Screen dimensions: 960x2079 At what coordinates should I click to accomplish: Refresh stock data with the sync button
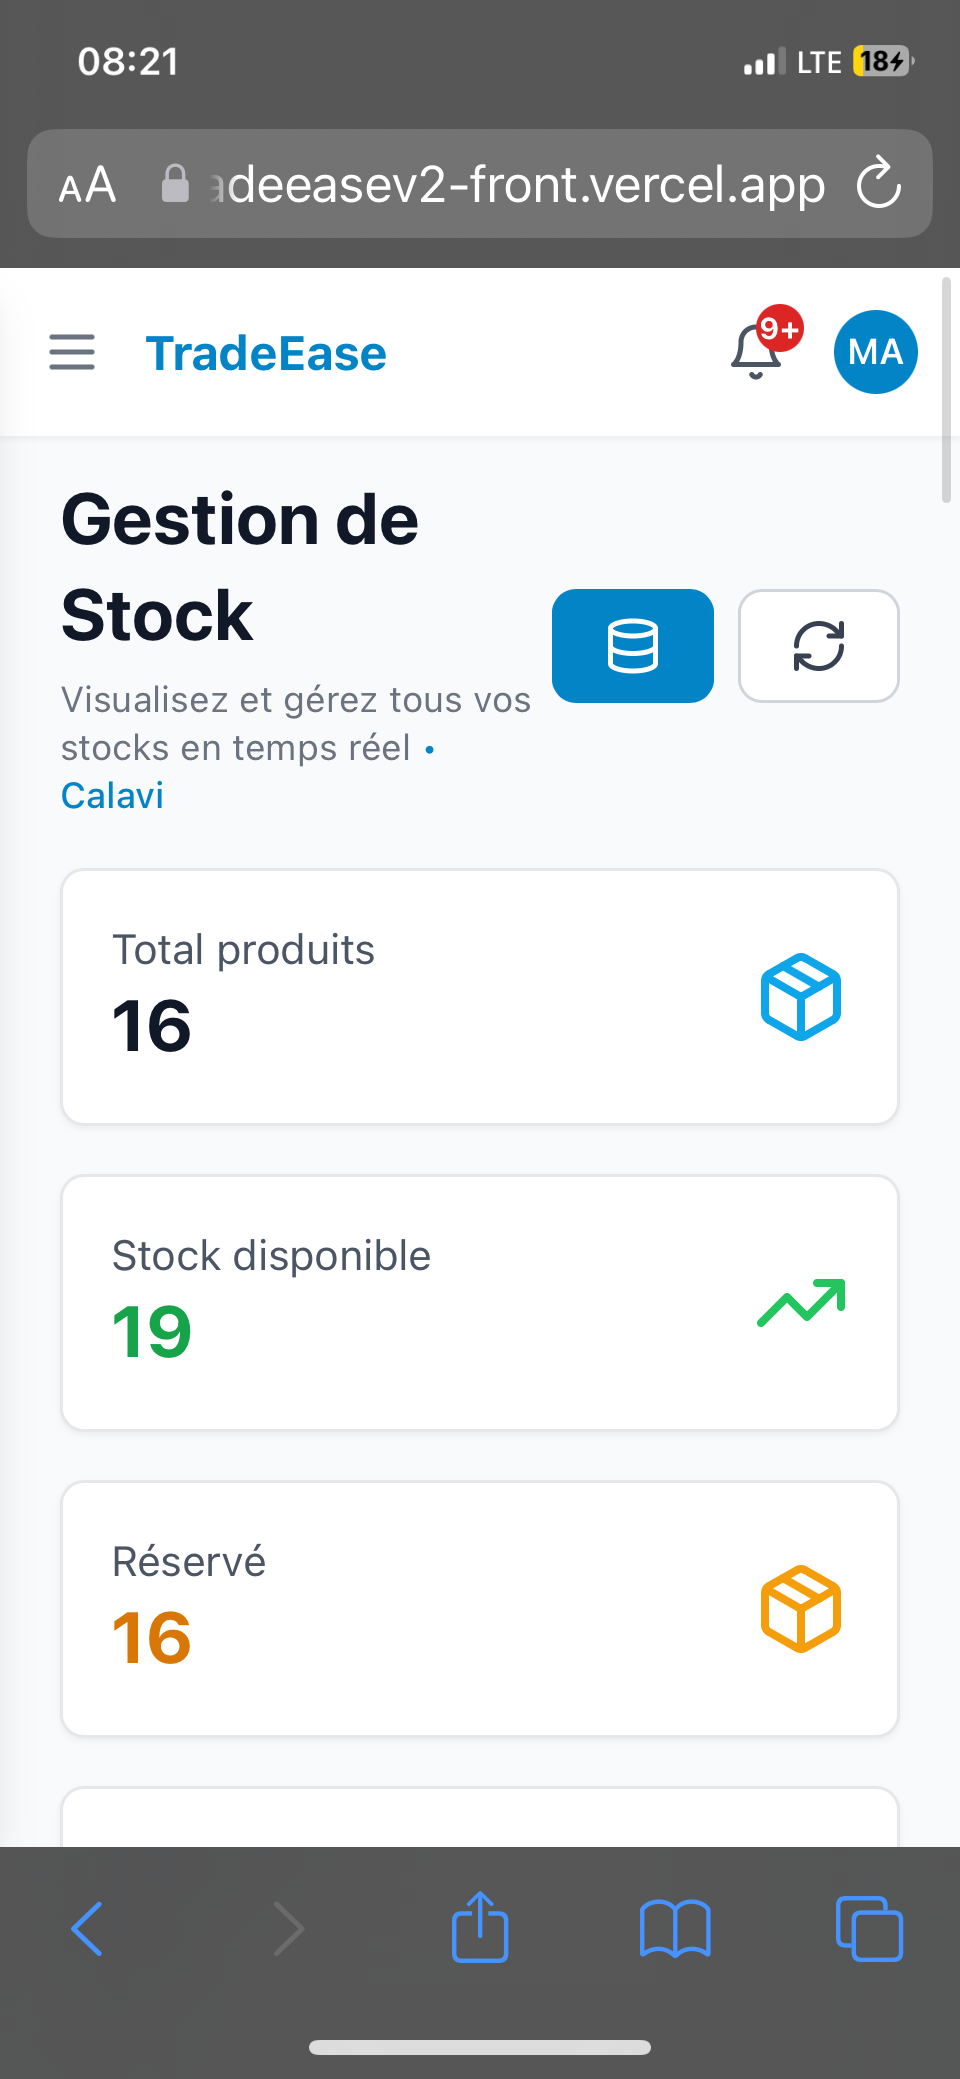click(x=818, y=646)
